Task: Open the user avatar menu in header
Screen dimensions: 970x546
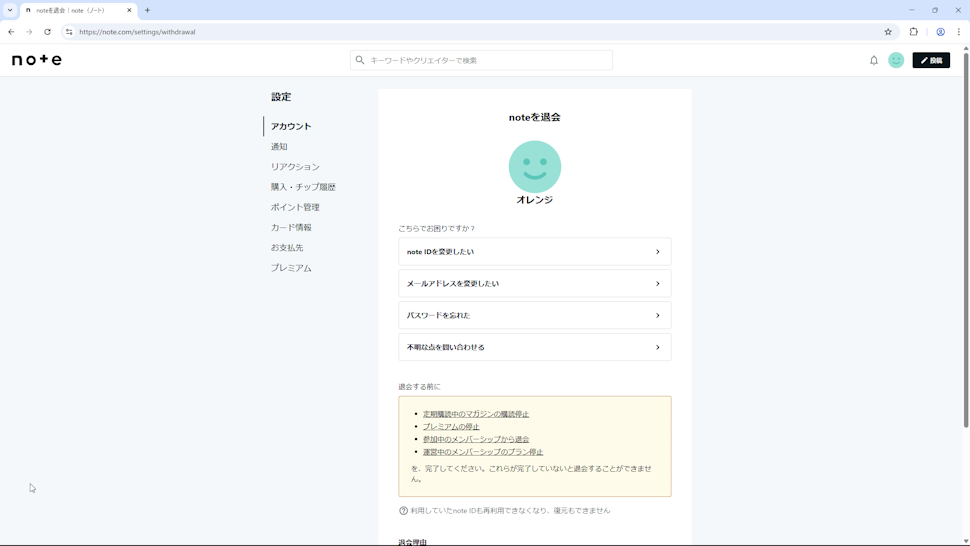Action: [896, 60]
